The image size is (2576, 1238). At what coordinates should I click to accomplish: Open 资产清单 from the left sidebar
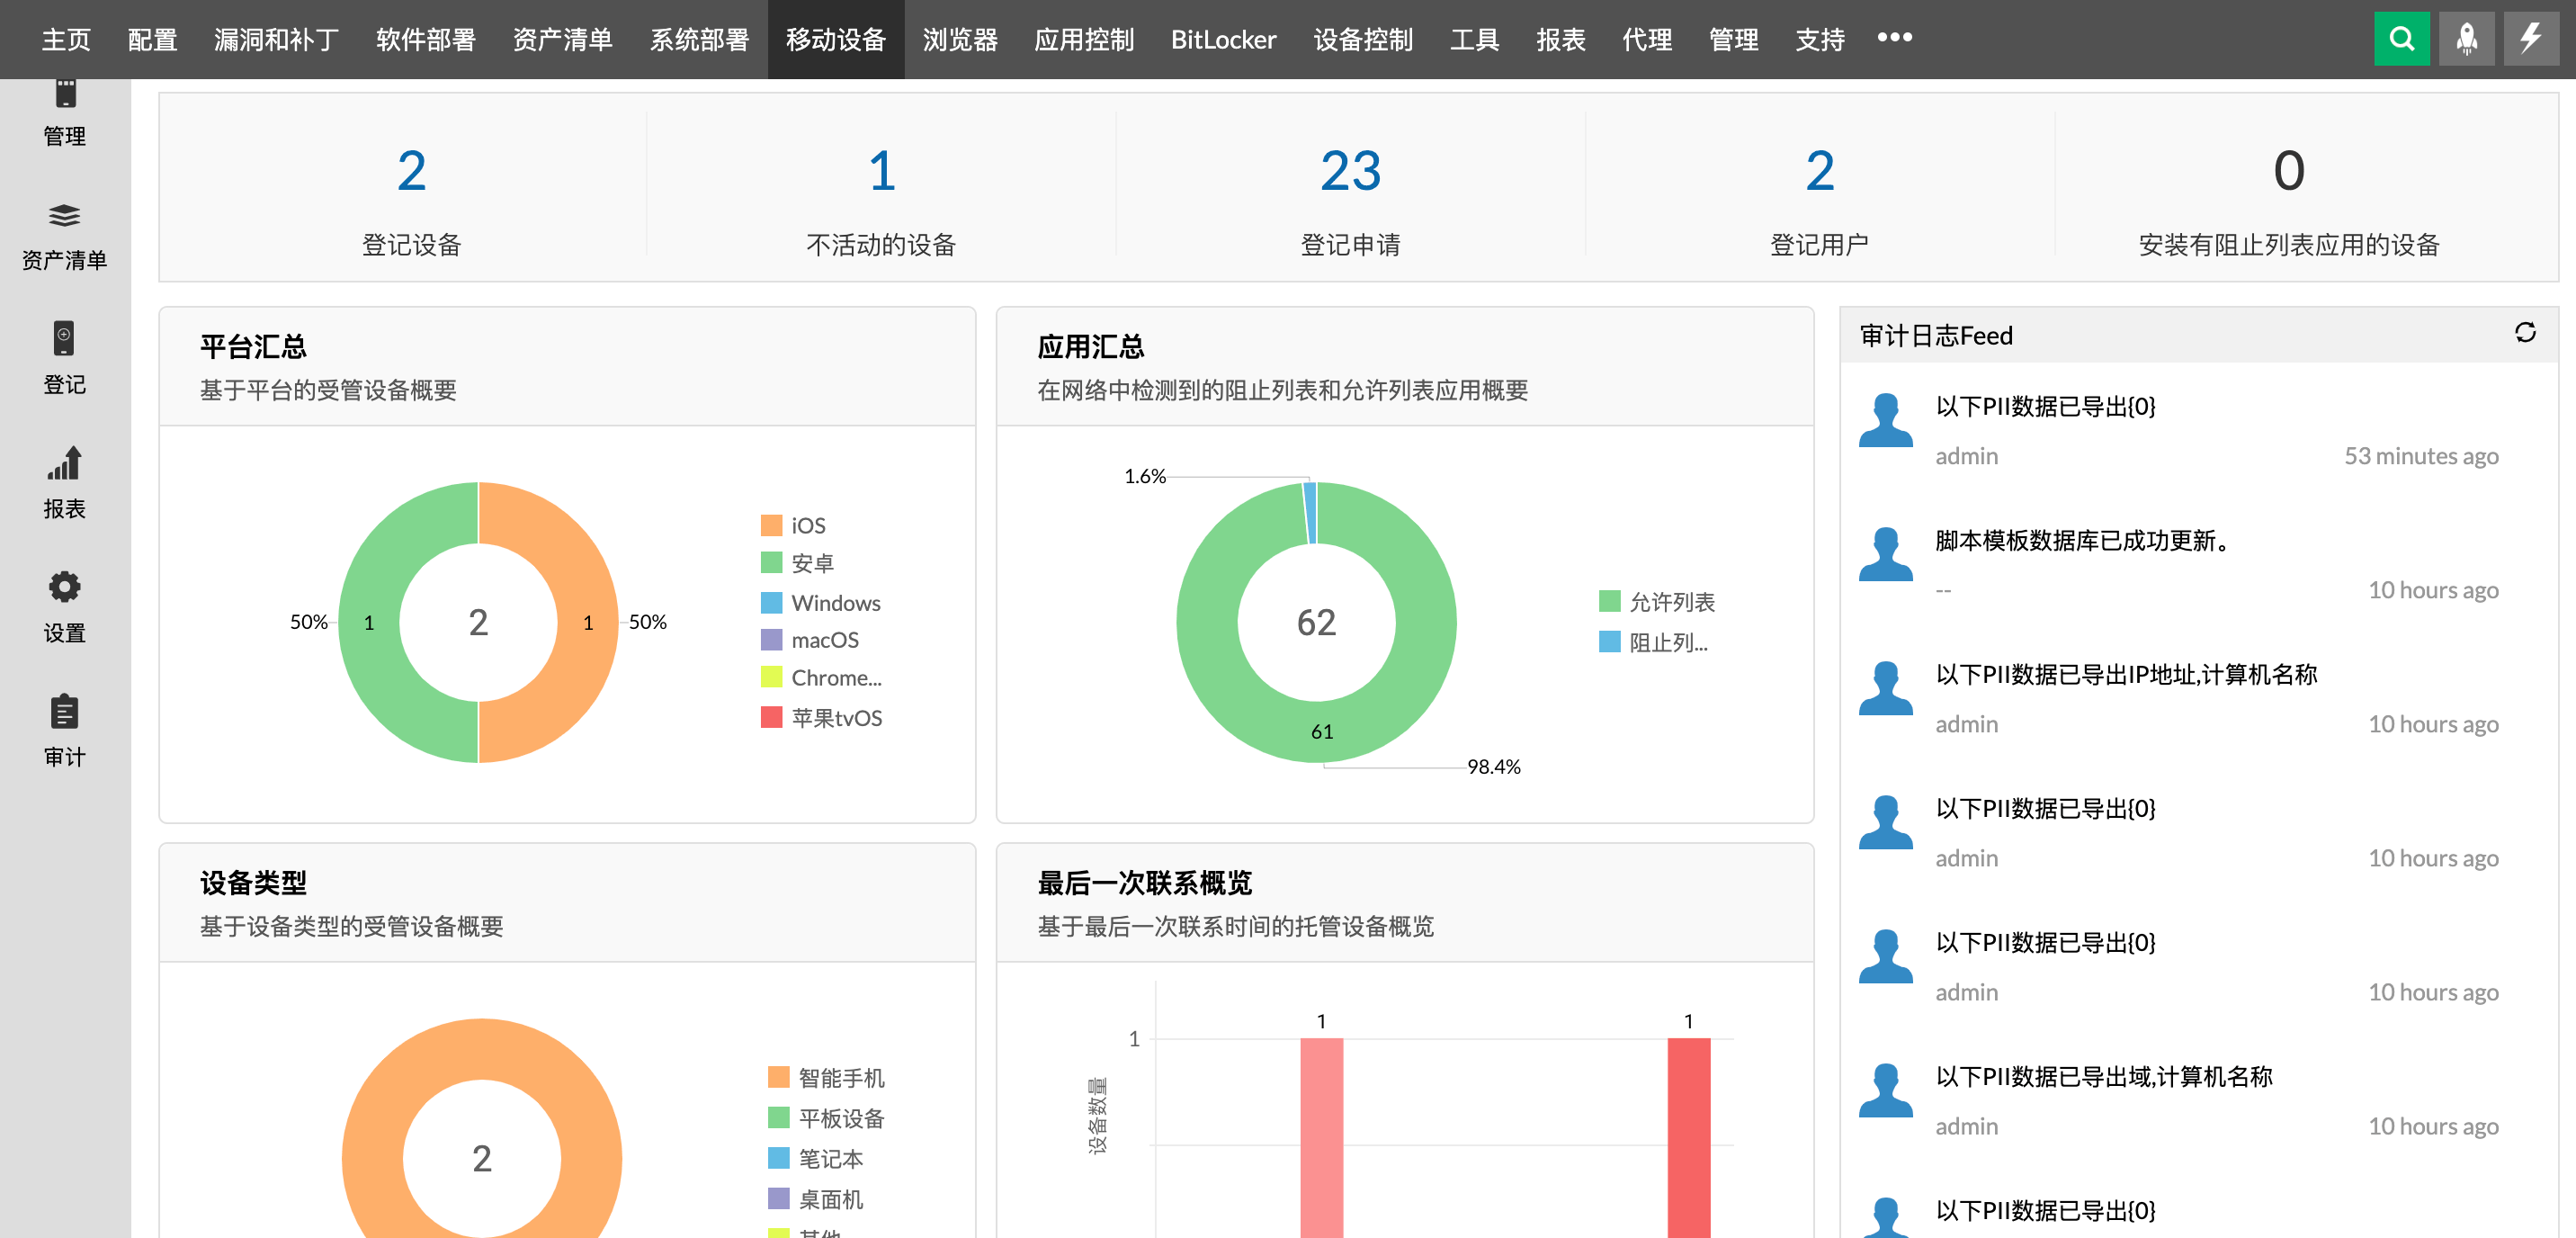65,235
